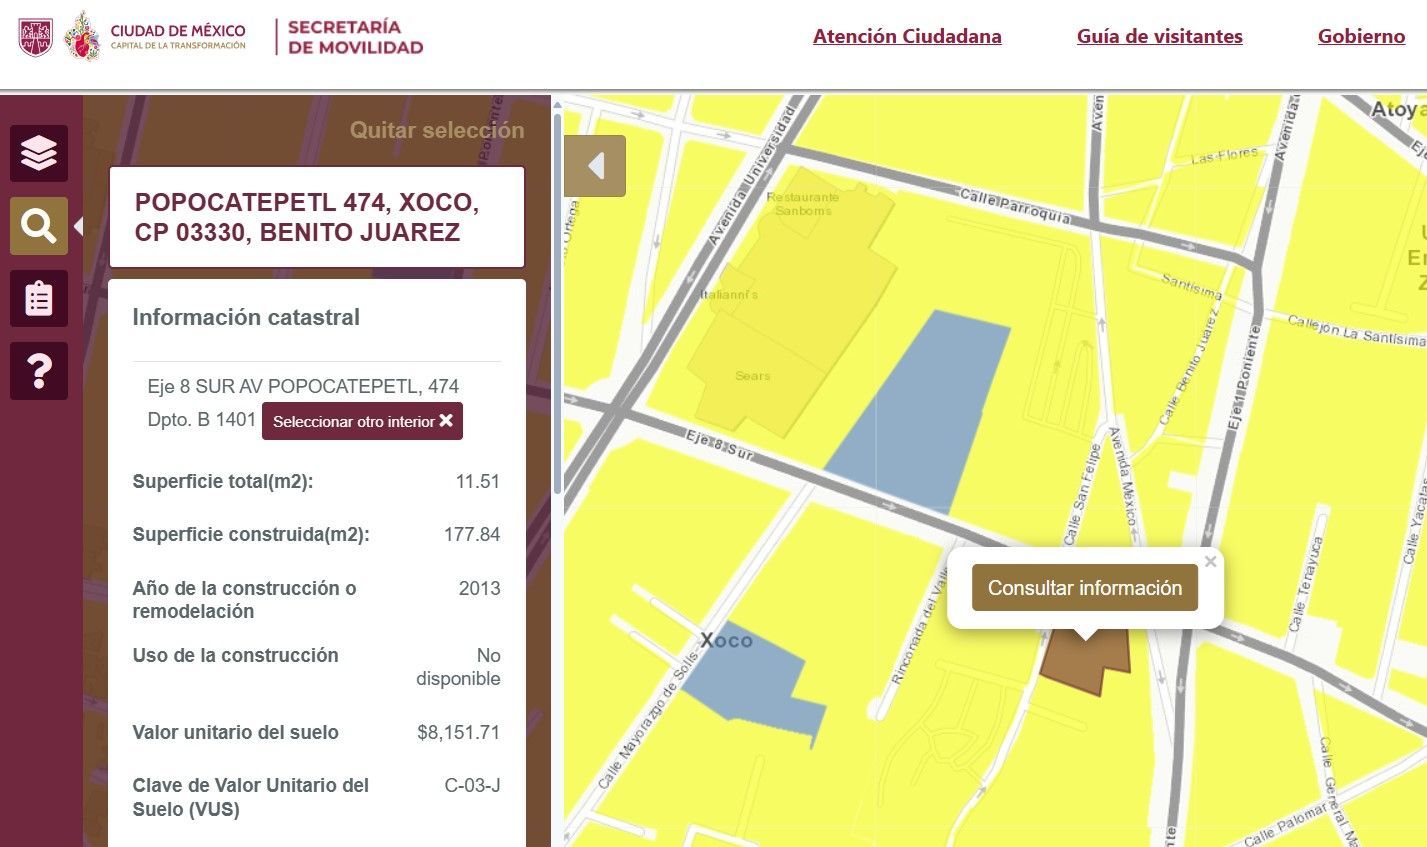Click the city coat of arms icon
Viewport: 1427px width, 847px height.
click(35, 37)
